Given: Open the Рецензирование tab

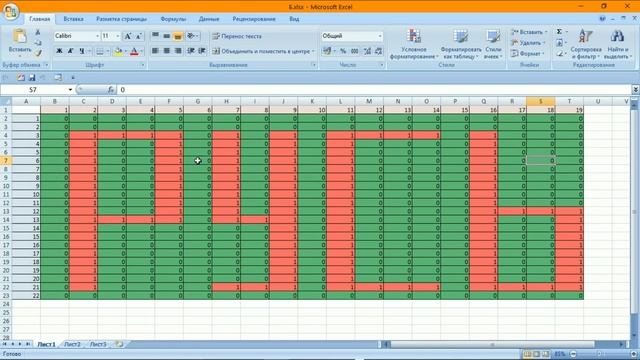Looking at the screenshot, I should click(254, 19).
